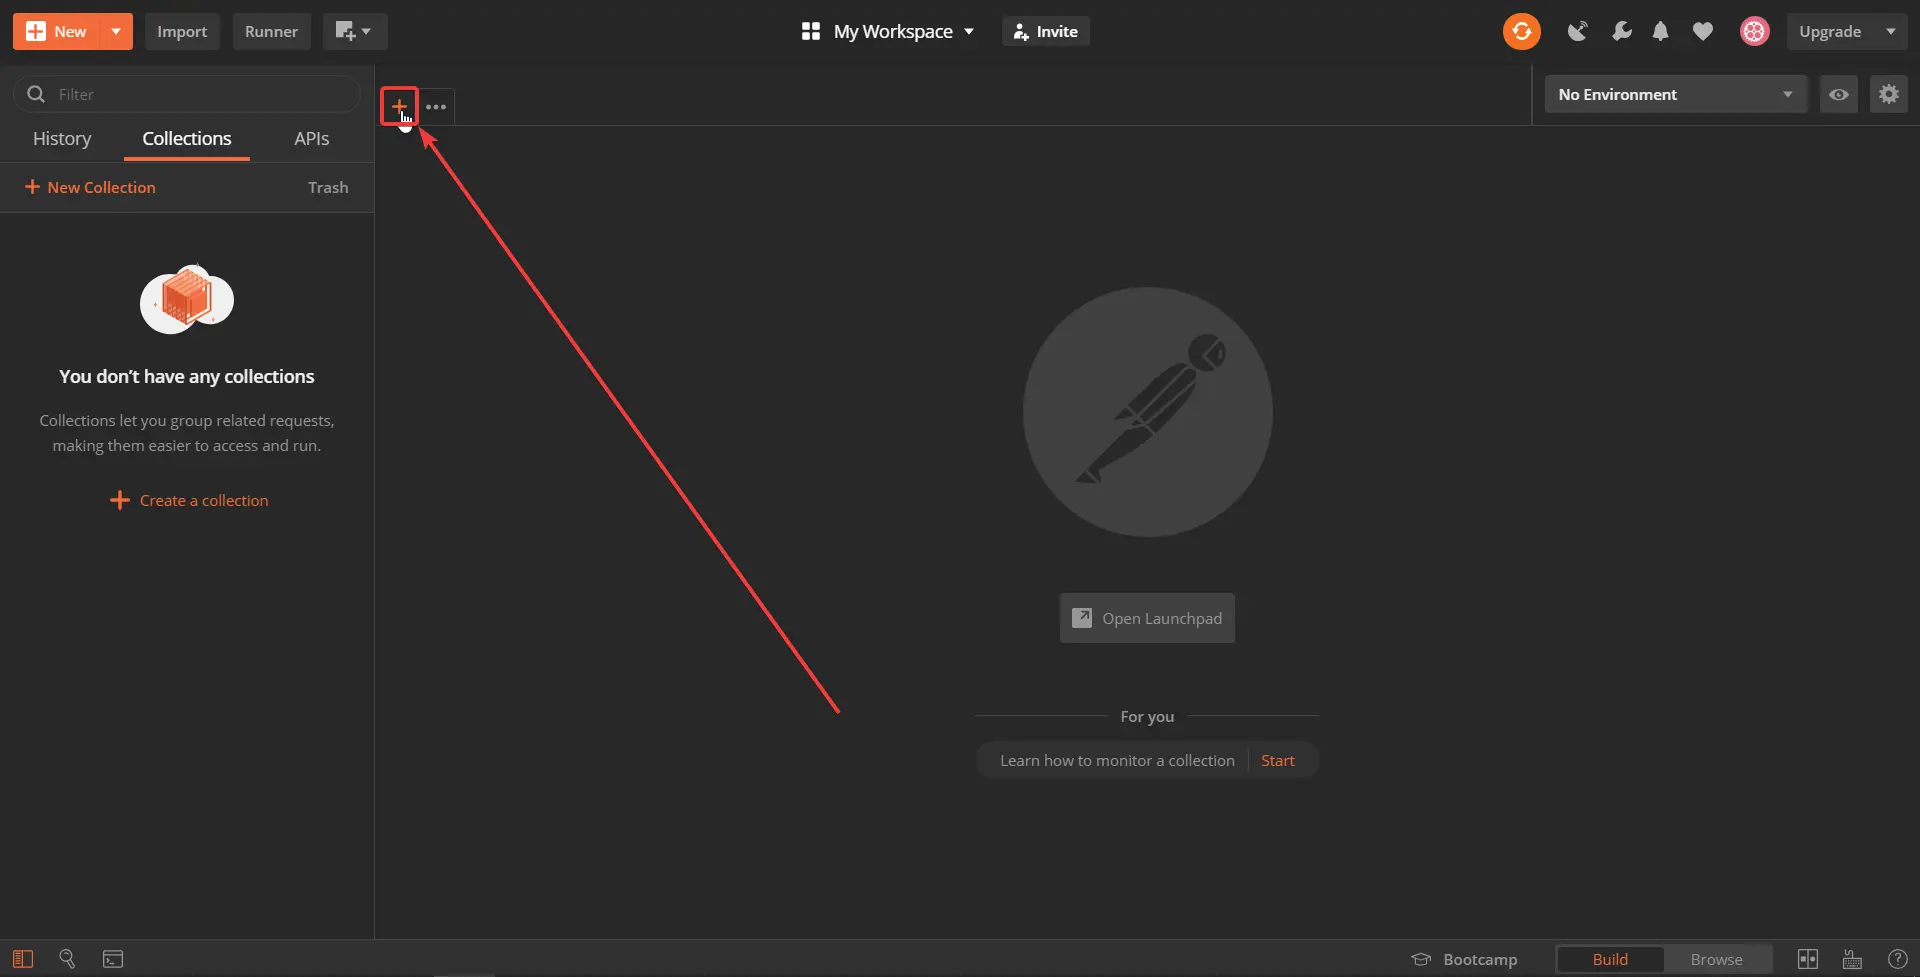Open the user avatar profile icon
Viewport: 1920px width, 977px height.
(1754, 31)
